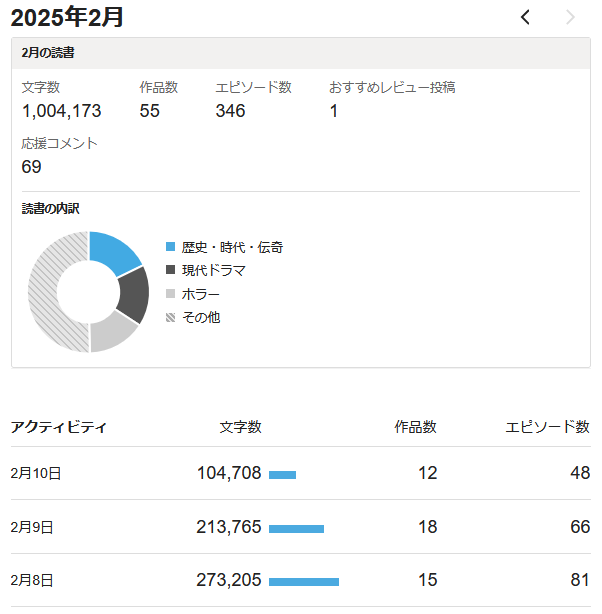Click the 2月10日 activity row
This screenshot has height=614, width=602.
pos(36,473)
